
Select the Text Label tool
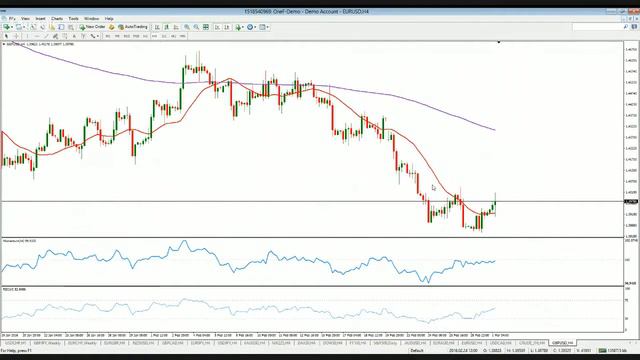click(83, 36)
